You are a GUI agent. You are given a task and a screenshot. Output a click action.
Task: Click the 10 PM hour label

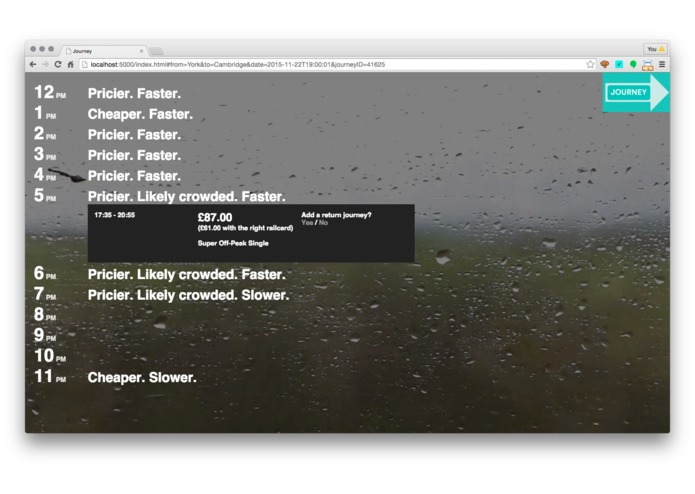(50, 356)
